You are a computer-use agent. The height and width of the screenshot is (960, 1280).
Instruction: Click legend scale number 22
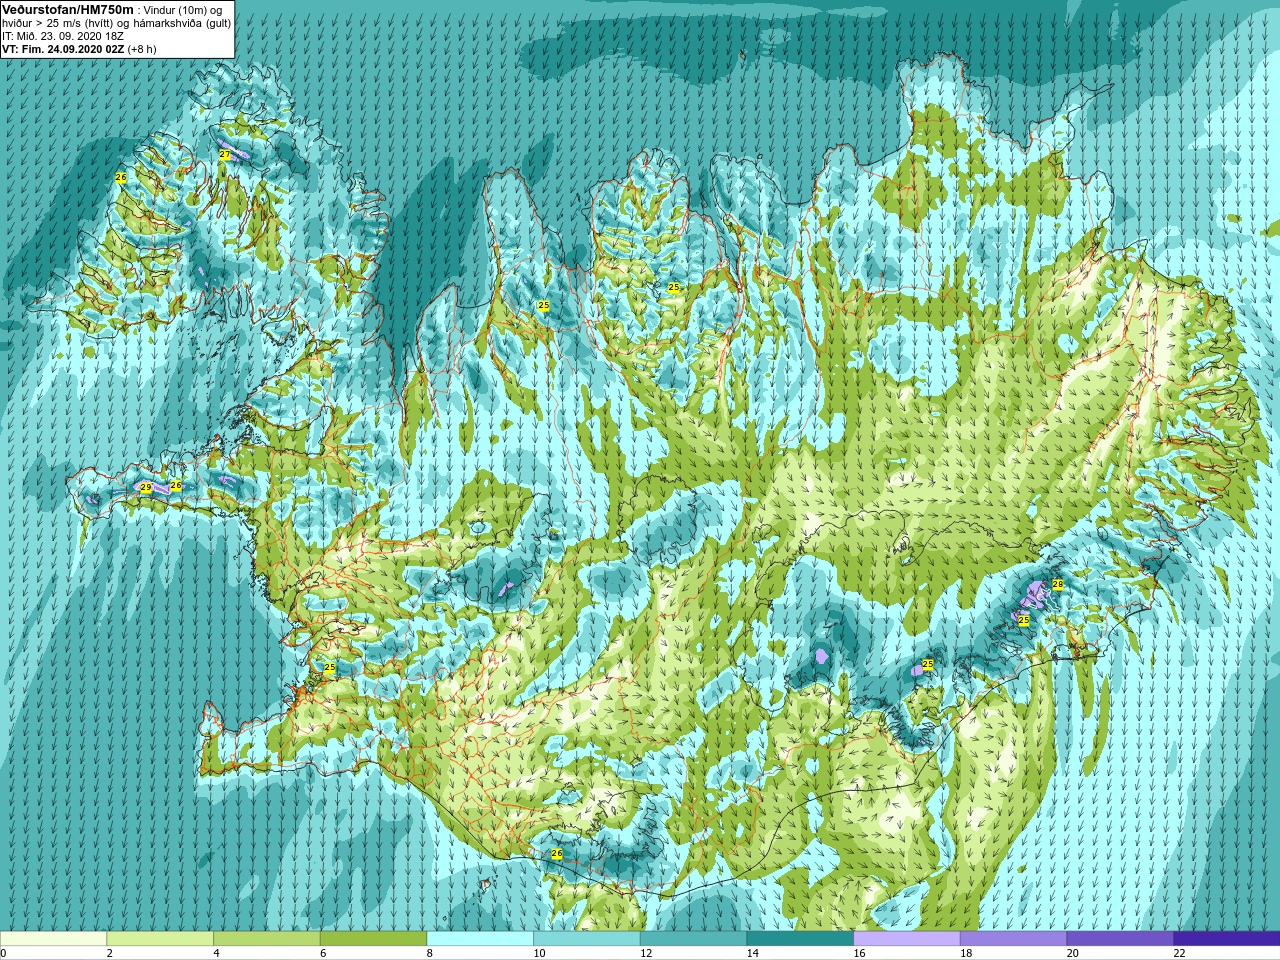pyautogui.click(x=1179, y=953)
